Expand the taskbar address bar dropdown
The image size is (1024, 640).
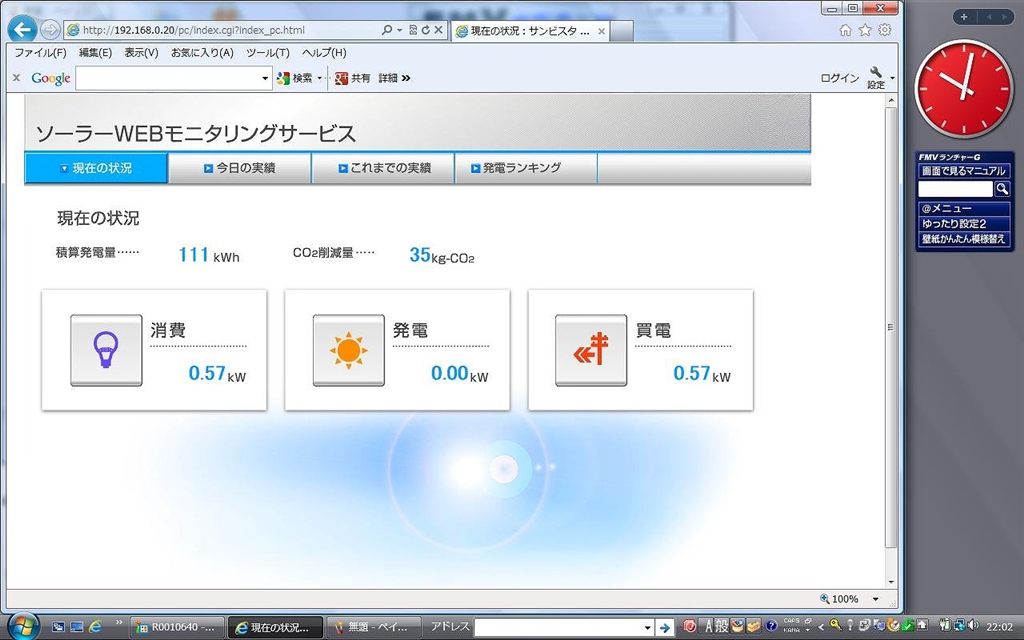coord(646,627)
